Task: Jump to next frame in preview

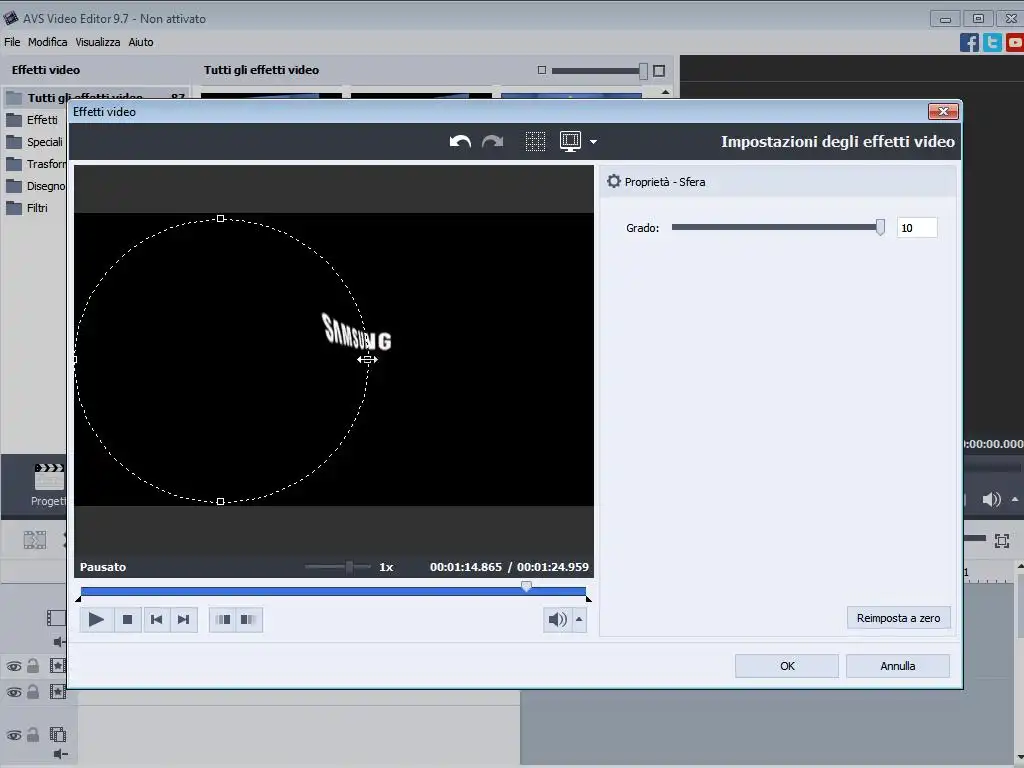Action: (184, 620)
